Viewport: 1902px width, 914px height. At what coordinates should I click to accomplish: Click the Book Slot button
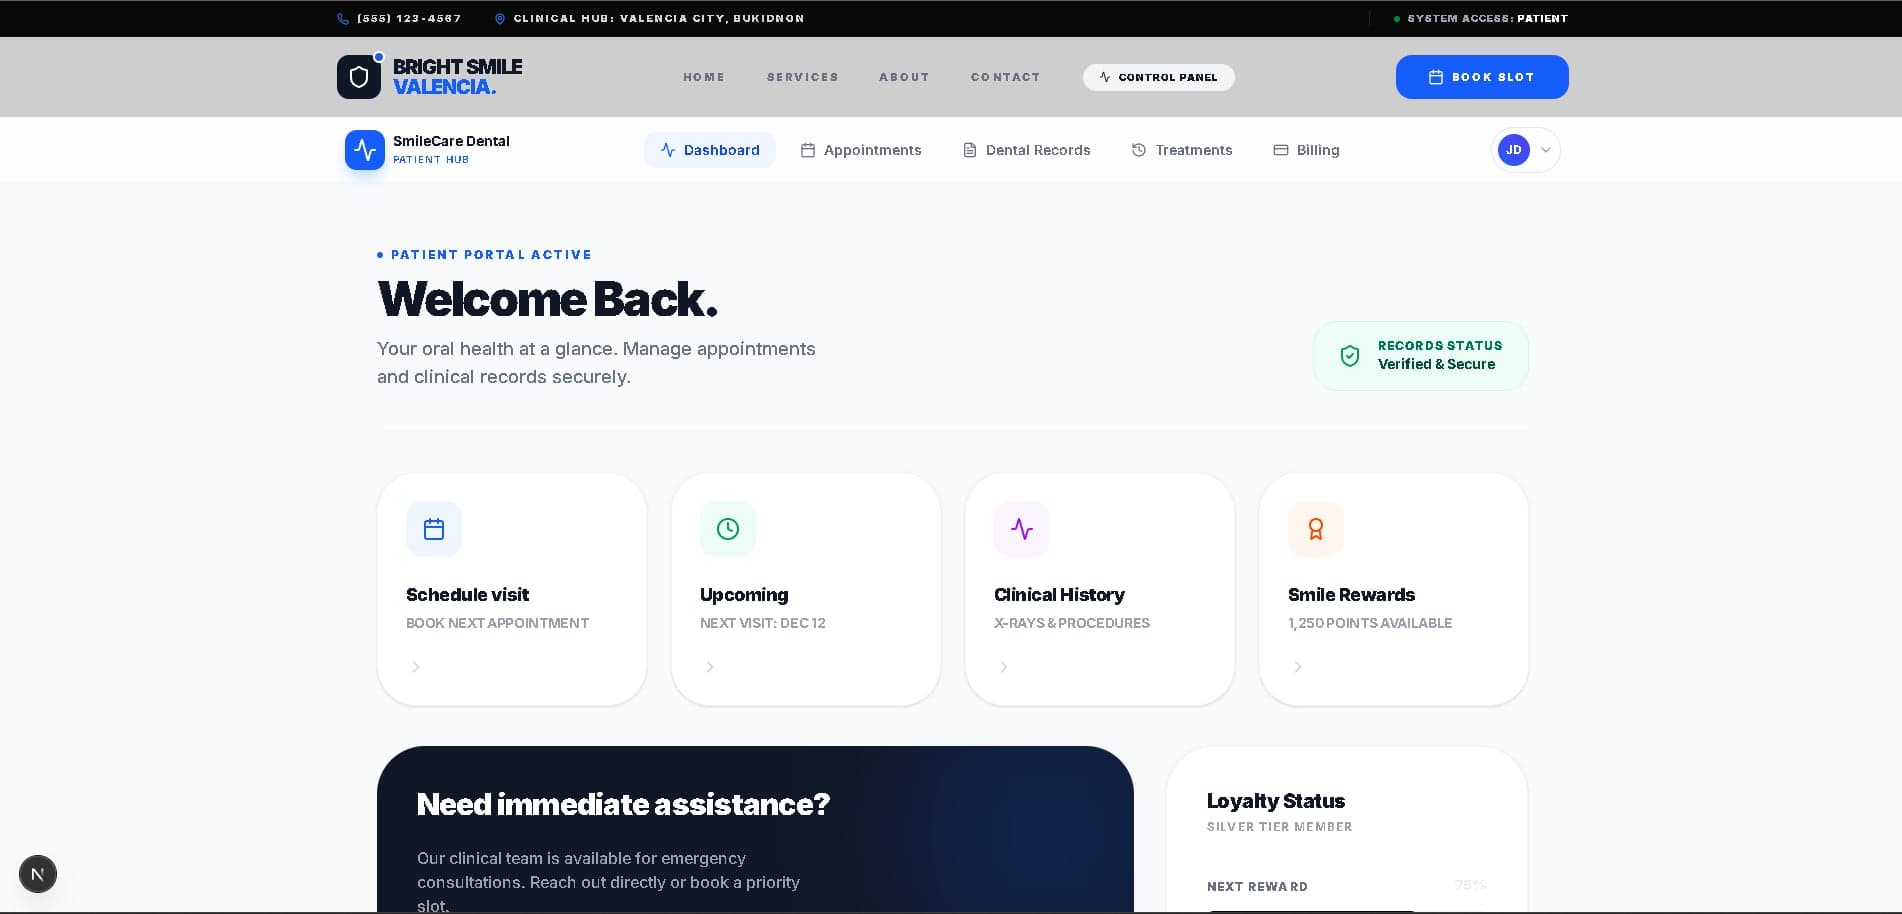click(x=1482, y=77)
